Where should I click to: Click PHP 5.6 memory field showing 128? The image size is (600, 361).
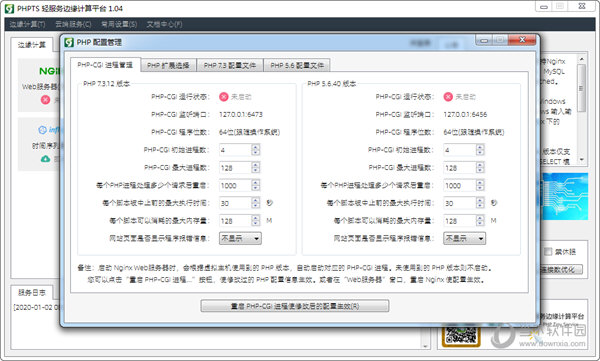(x=460, y=221)
